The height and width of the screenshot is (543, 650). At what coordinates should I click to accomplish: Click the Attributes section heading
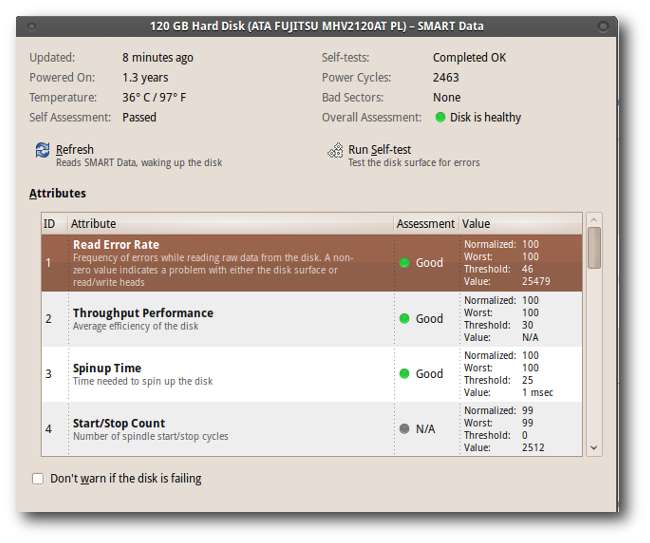tap(58, 194)
